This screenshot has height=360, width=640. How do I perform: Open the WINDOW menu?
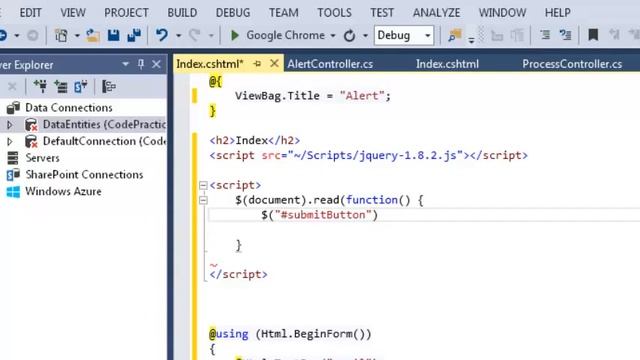tap(502, 13)
